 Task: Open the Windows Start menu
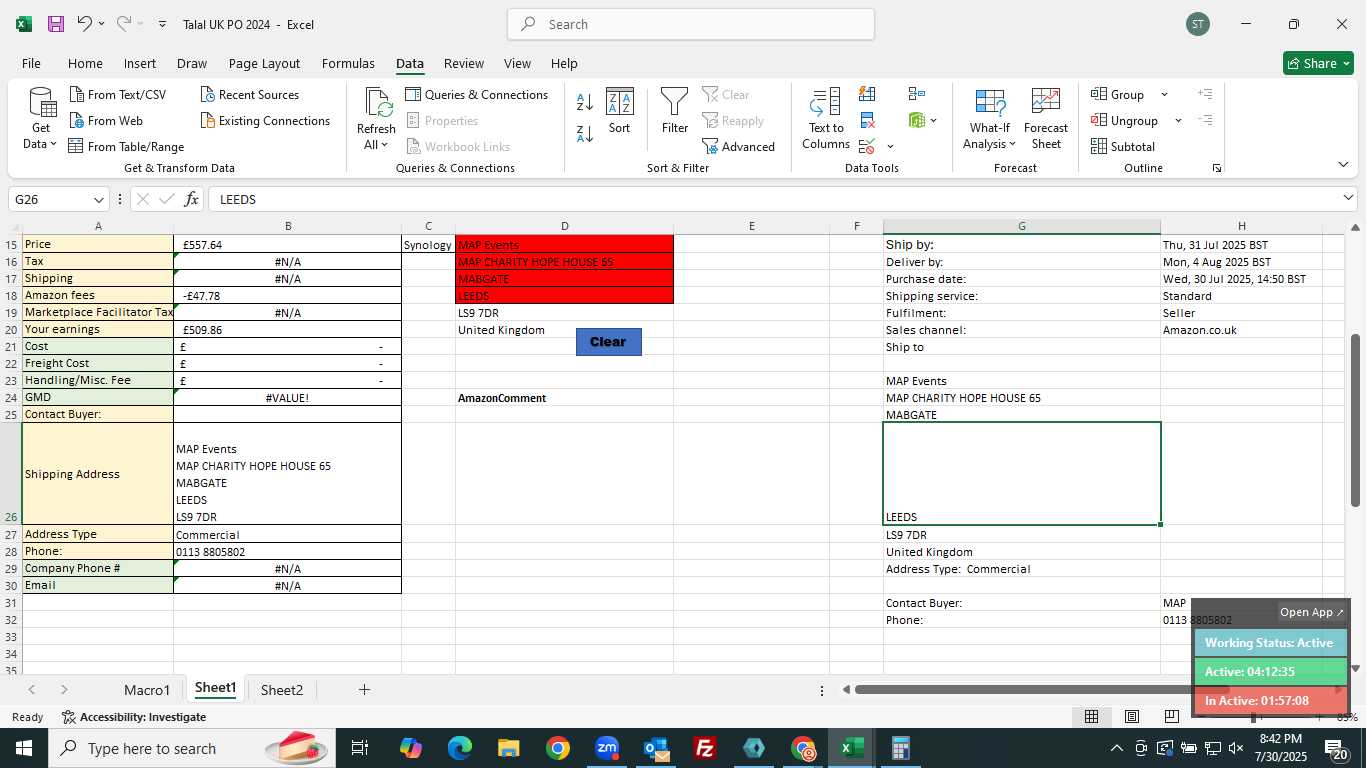coord(23,748)
